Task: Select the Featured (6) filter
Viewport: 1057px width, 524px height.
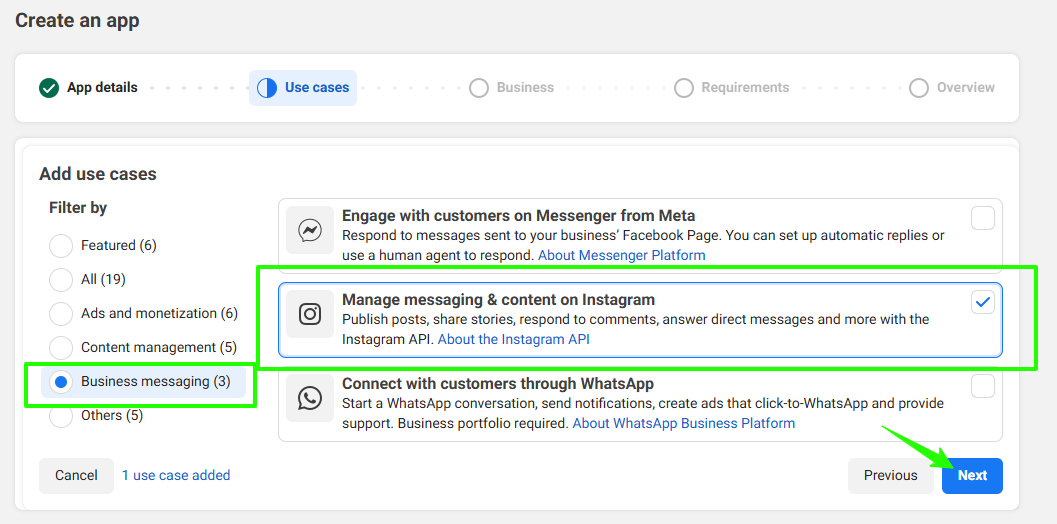Action: [x=61, y=246]
